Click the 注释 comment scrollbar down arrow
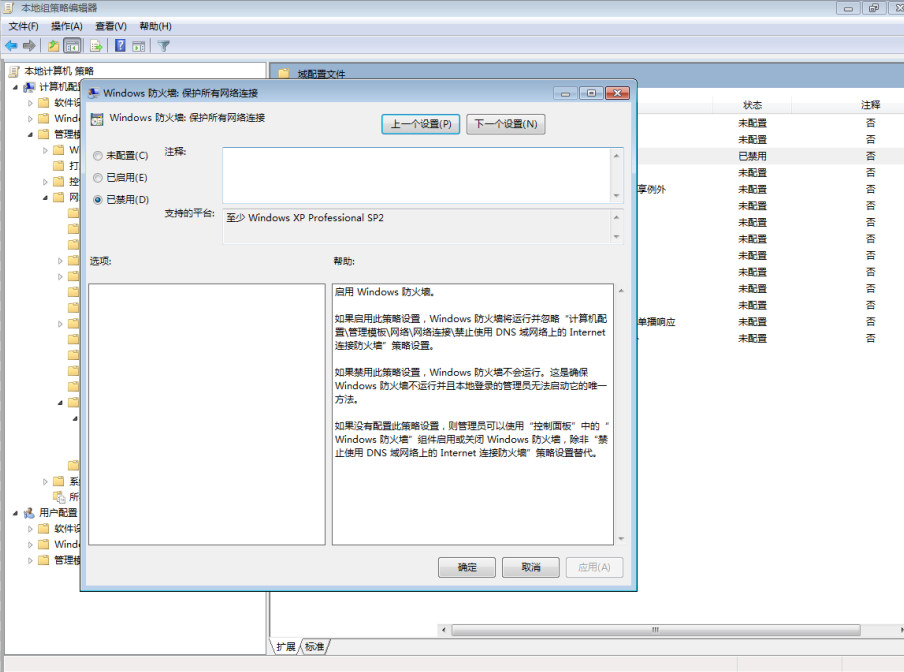Screen dimensions: 904x672 (x=616, y=196)
